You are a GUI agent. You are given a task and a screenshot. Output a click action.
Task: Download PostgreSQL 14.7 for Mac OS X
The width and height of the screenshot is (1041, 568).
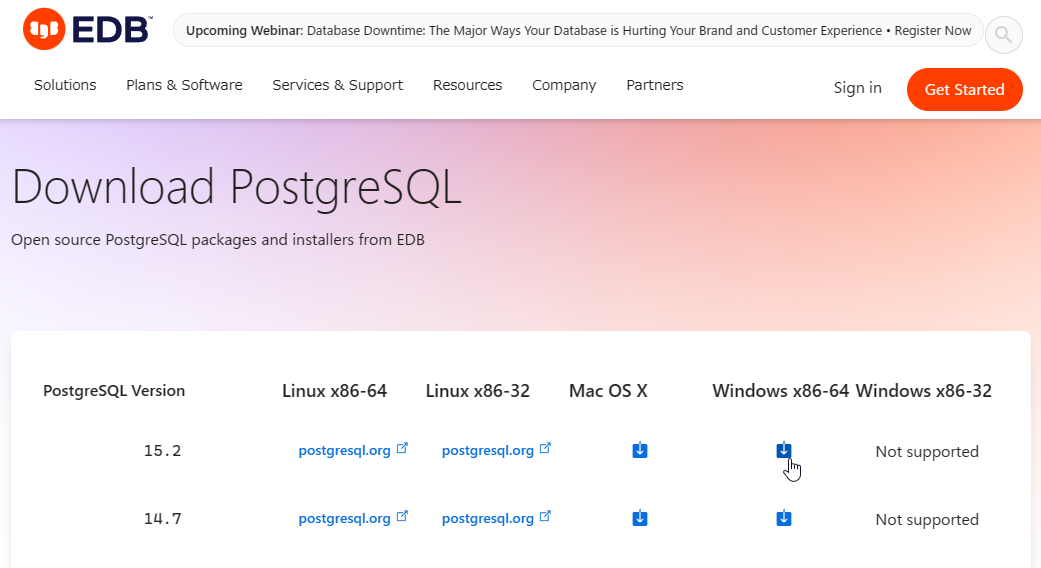point(640,518)
